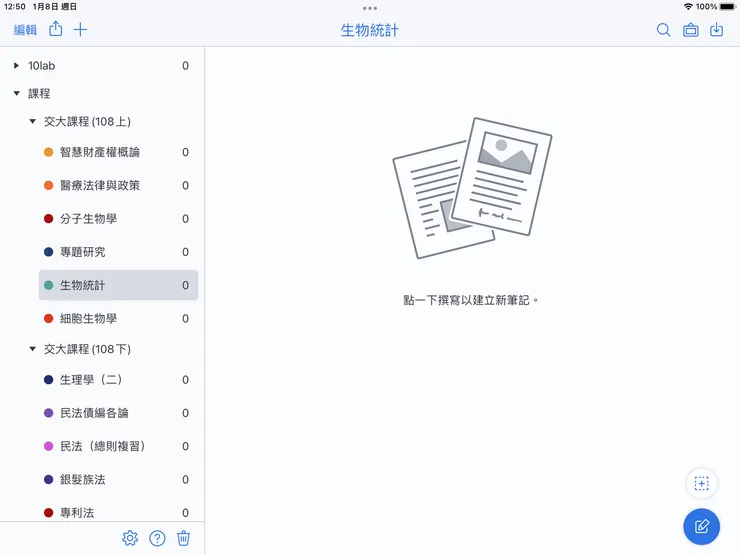Tap the dashed-square add selection button
Image resolution: width=740 pixels, height=555 pixels.
pyautogui.click(x=701, y=483)
